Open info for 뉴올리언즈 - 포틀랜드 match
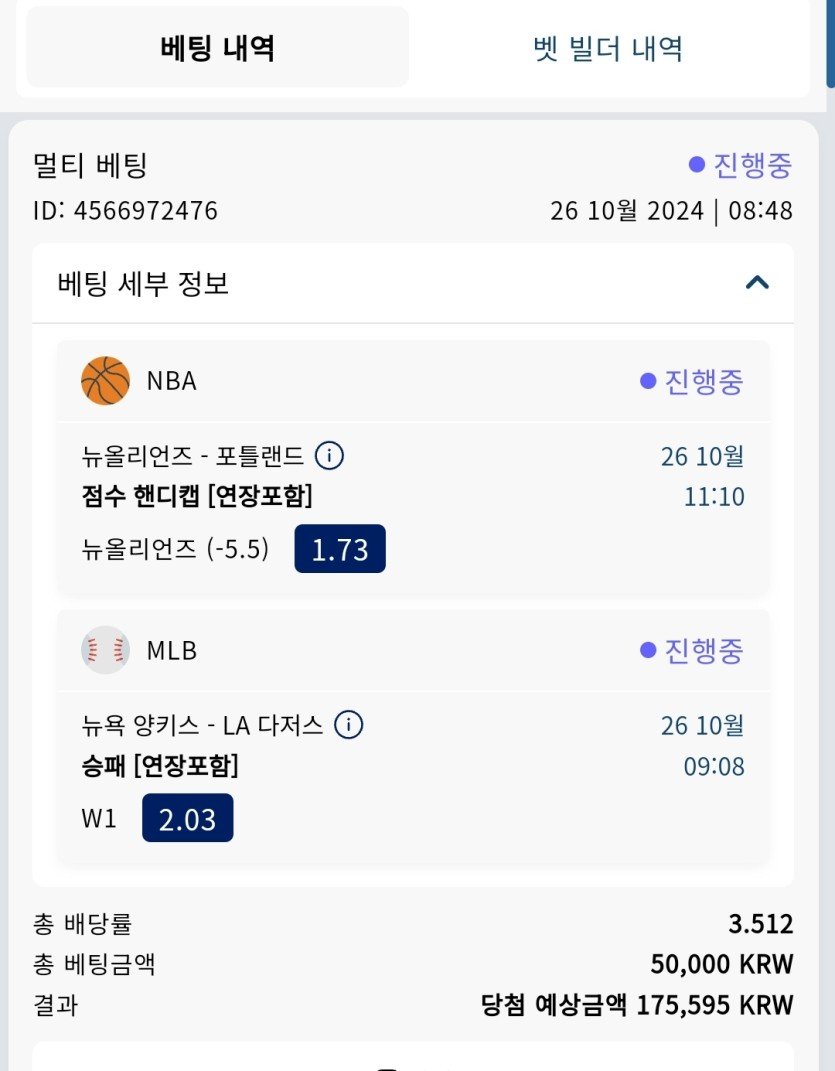835x1071 pixels. [x=329, y=456]
